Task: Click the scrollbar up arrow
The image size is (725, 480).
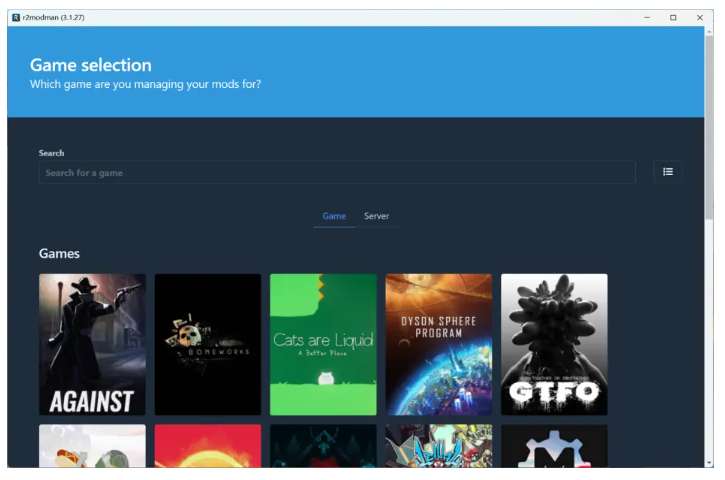Action: (x=710, y=32)
